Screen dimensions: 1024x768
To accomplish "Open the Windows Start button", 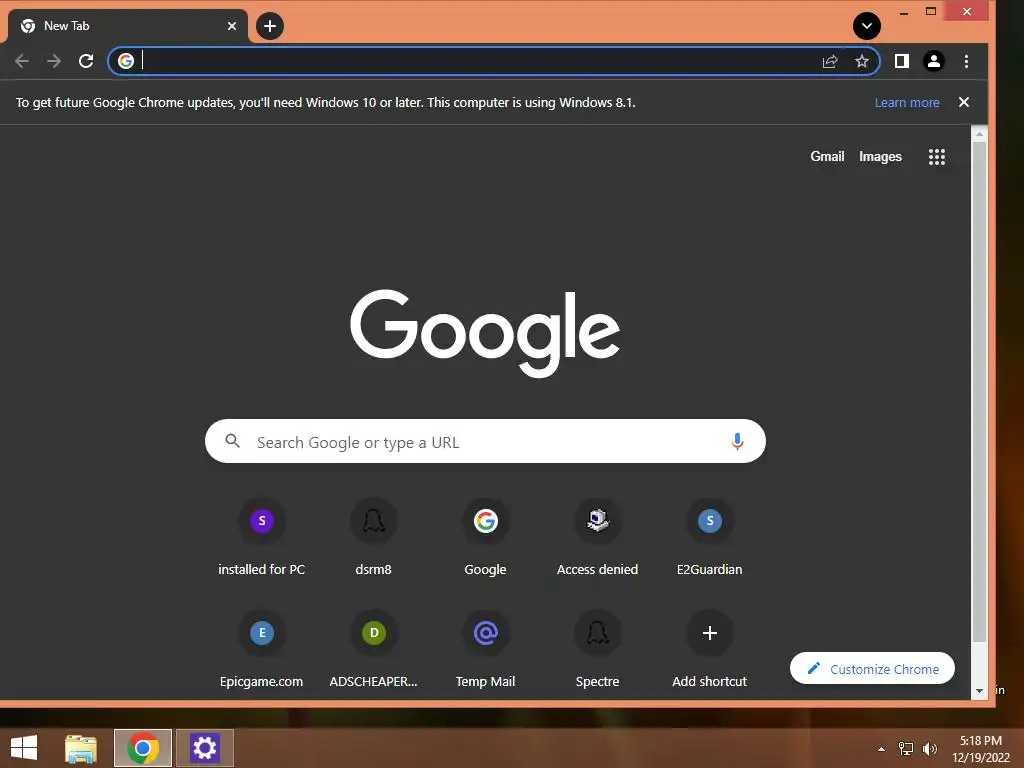I will point(24,748).
